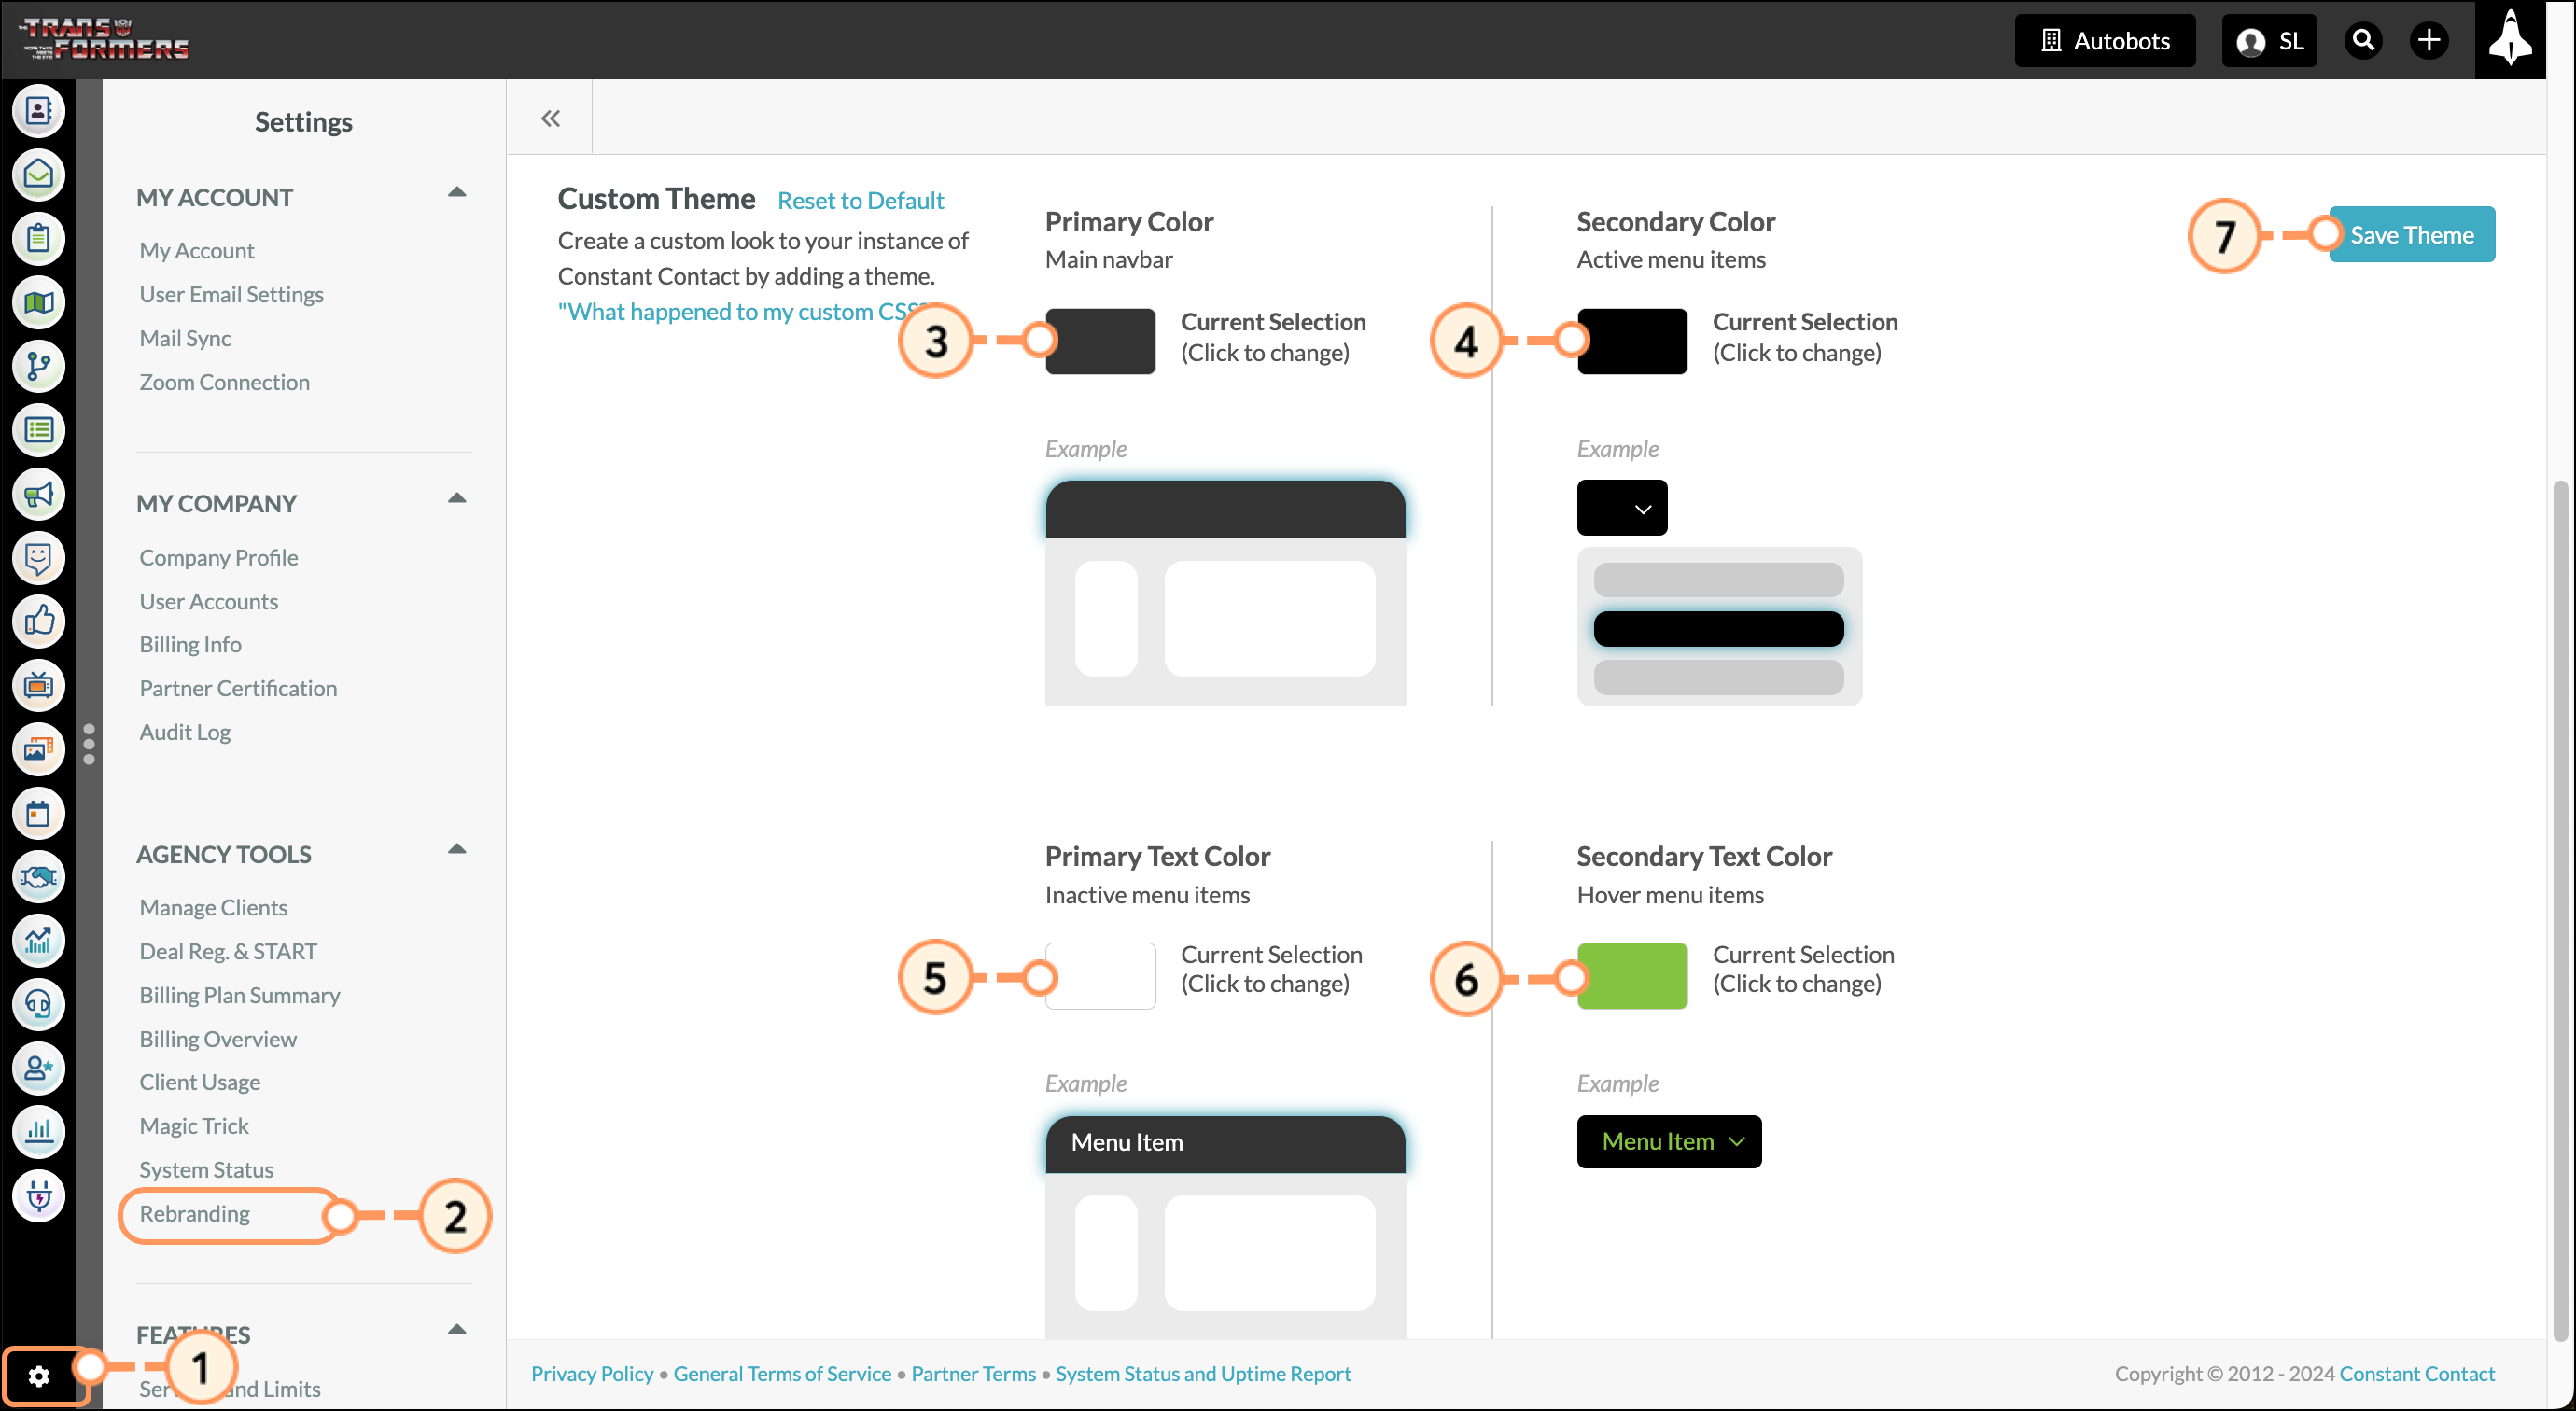The width and height of the screenshot is (2576, 1411).
Task: Open the SL user menu
Action: point(2269,40)
